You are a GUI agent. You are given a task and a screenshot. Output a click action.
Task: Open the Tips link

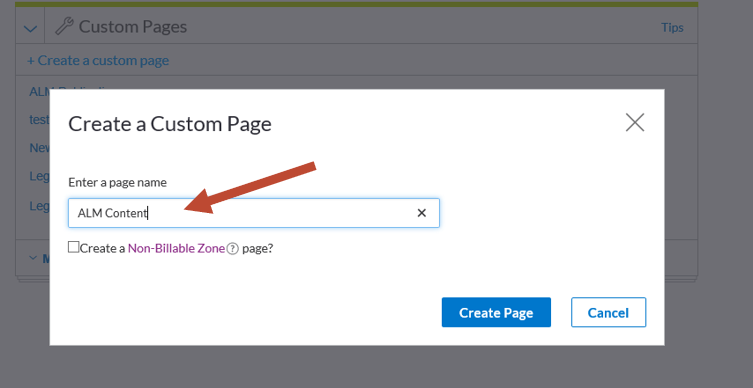[x=672, y=27]
